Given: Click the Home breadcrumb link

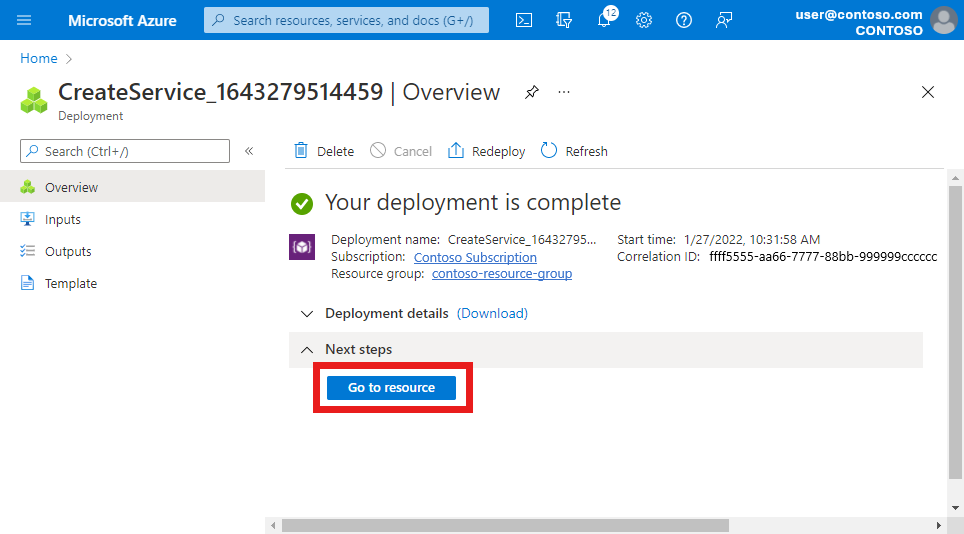Looking at the screenshot, I should point(39,58).
